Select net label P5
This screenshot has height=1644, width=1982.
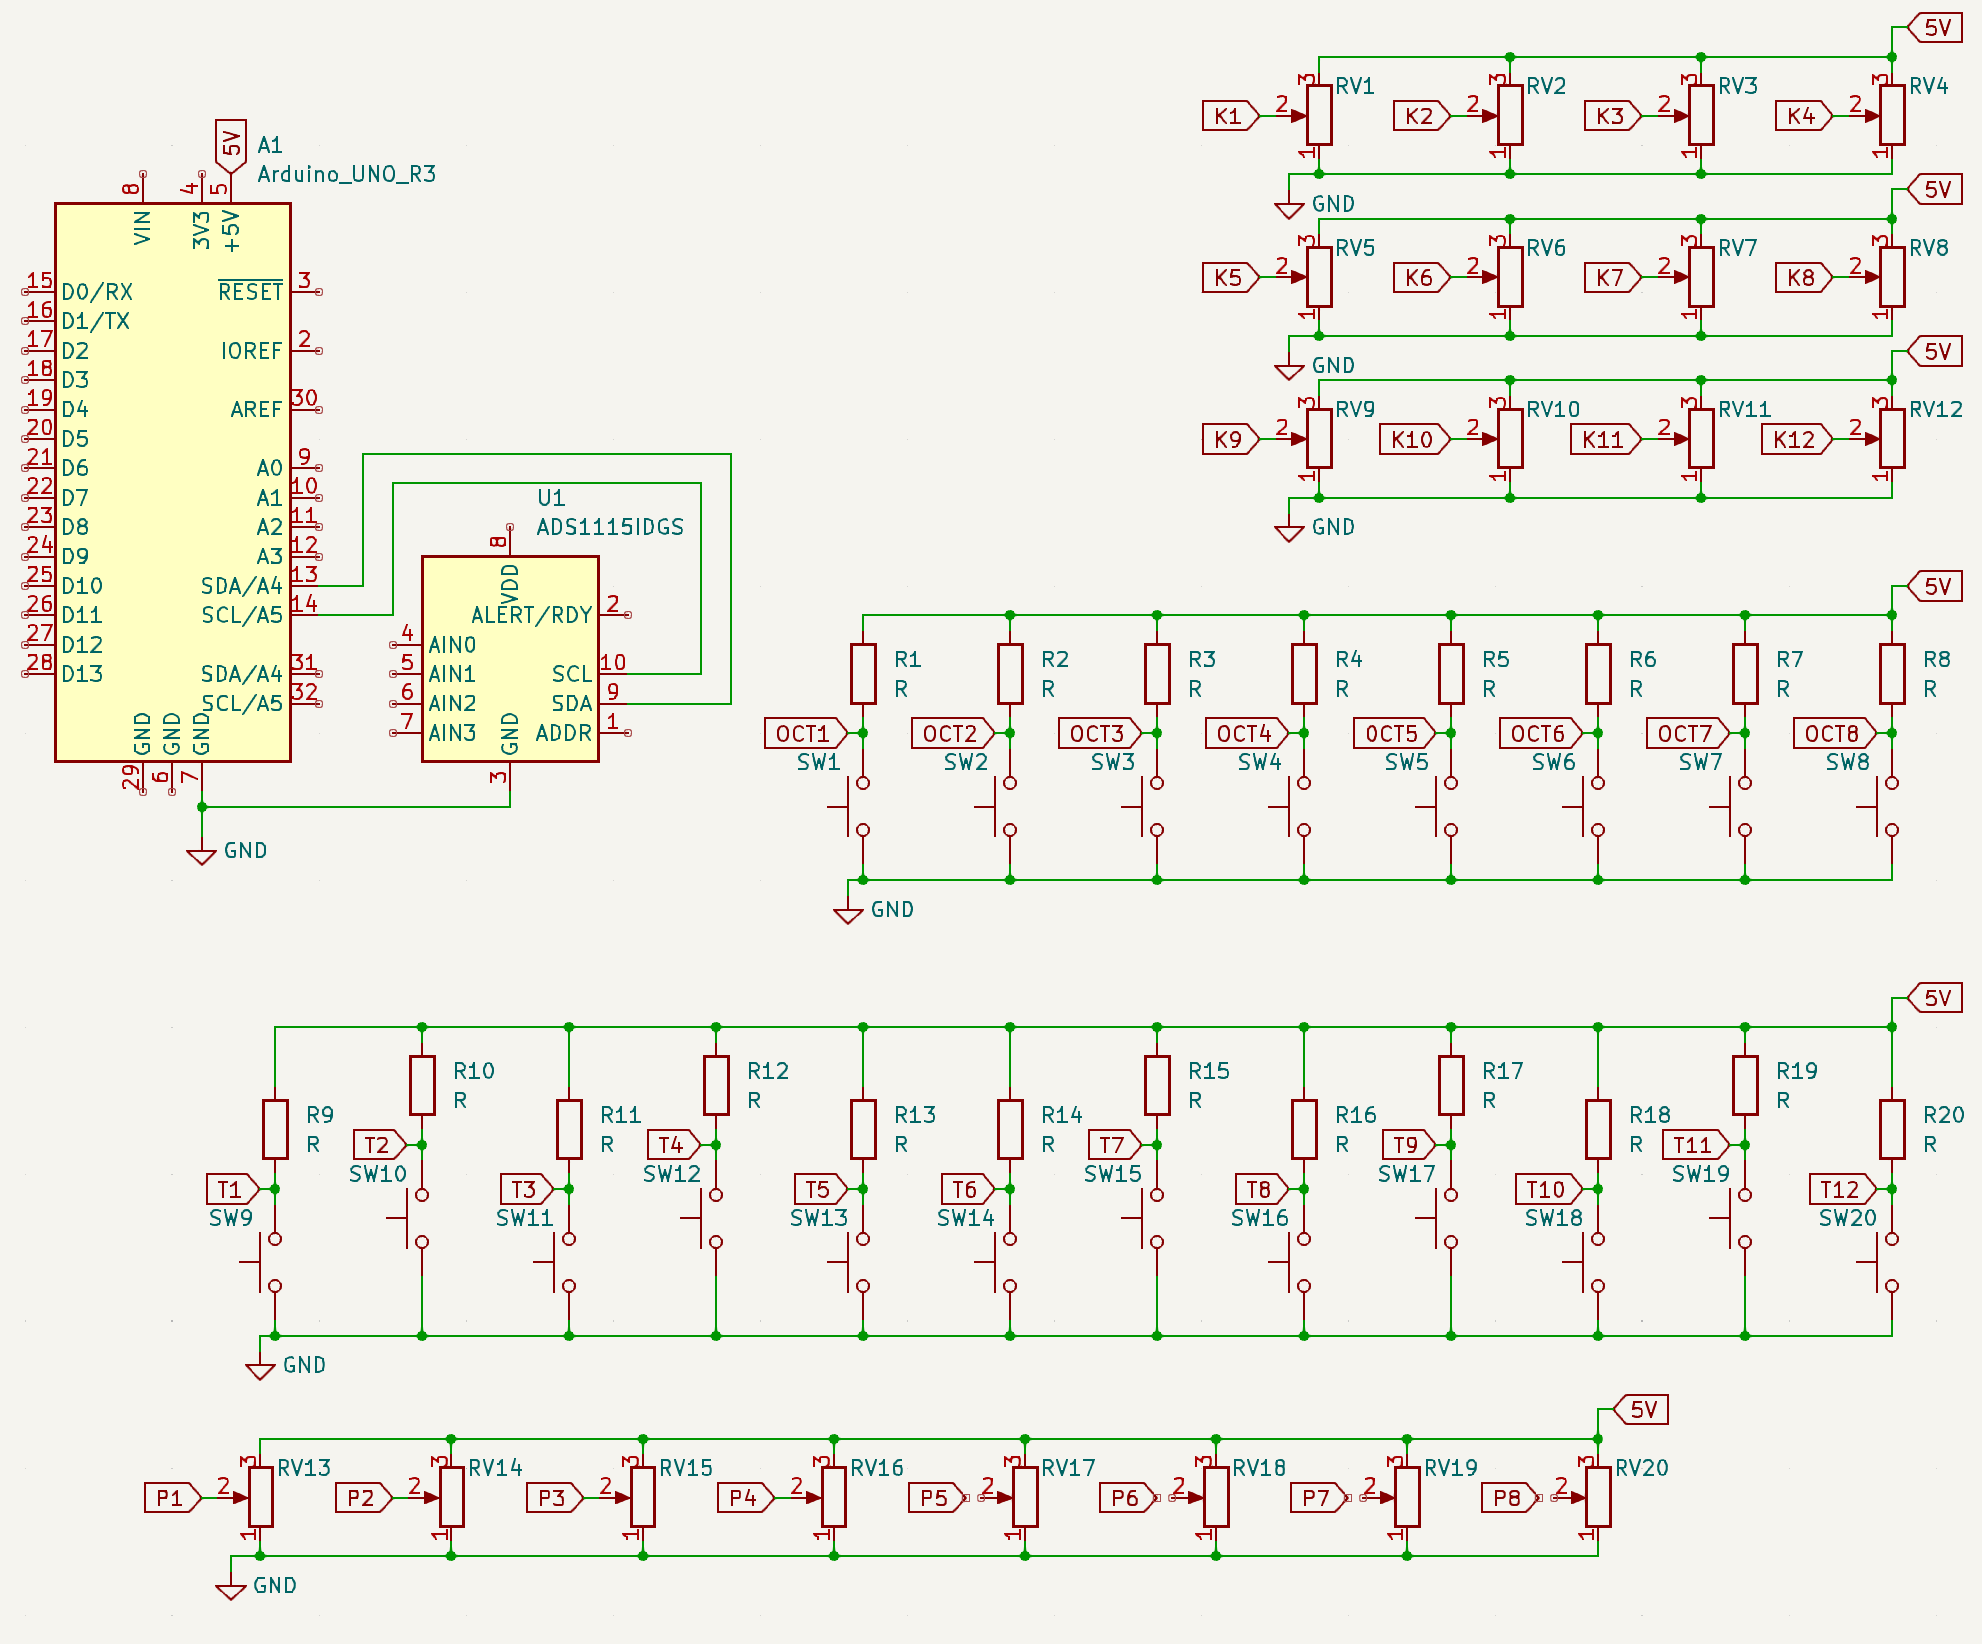937,1497
